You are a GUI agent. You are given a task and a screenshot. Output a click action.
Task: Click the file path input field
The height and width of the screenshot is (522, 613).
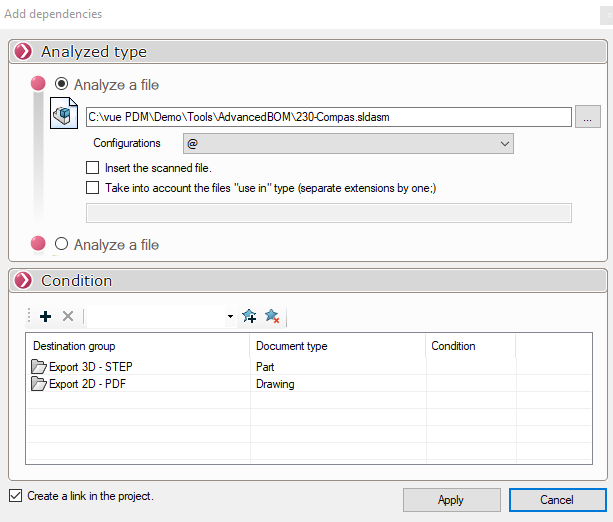(328, 117)
